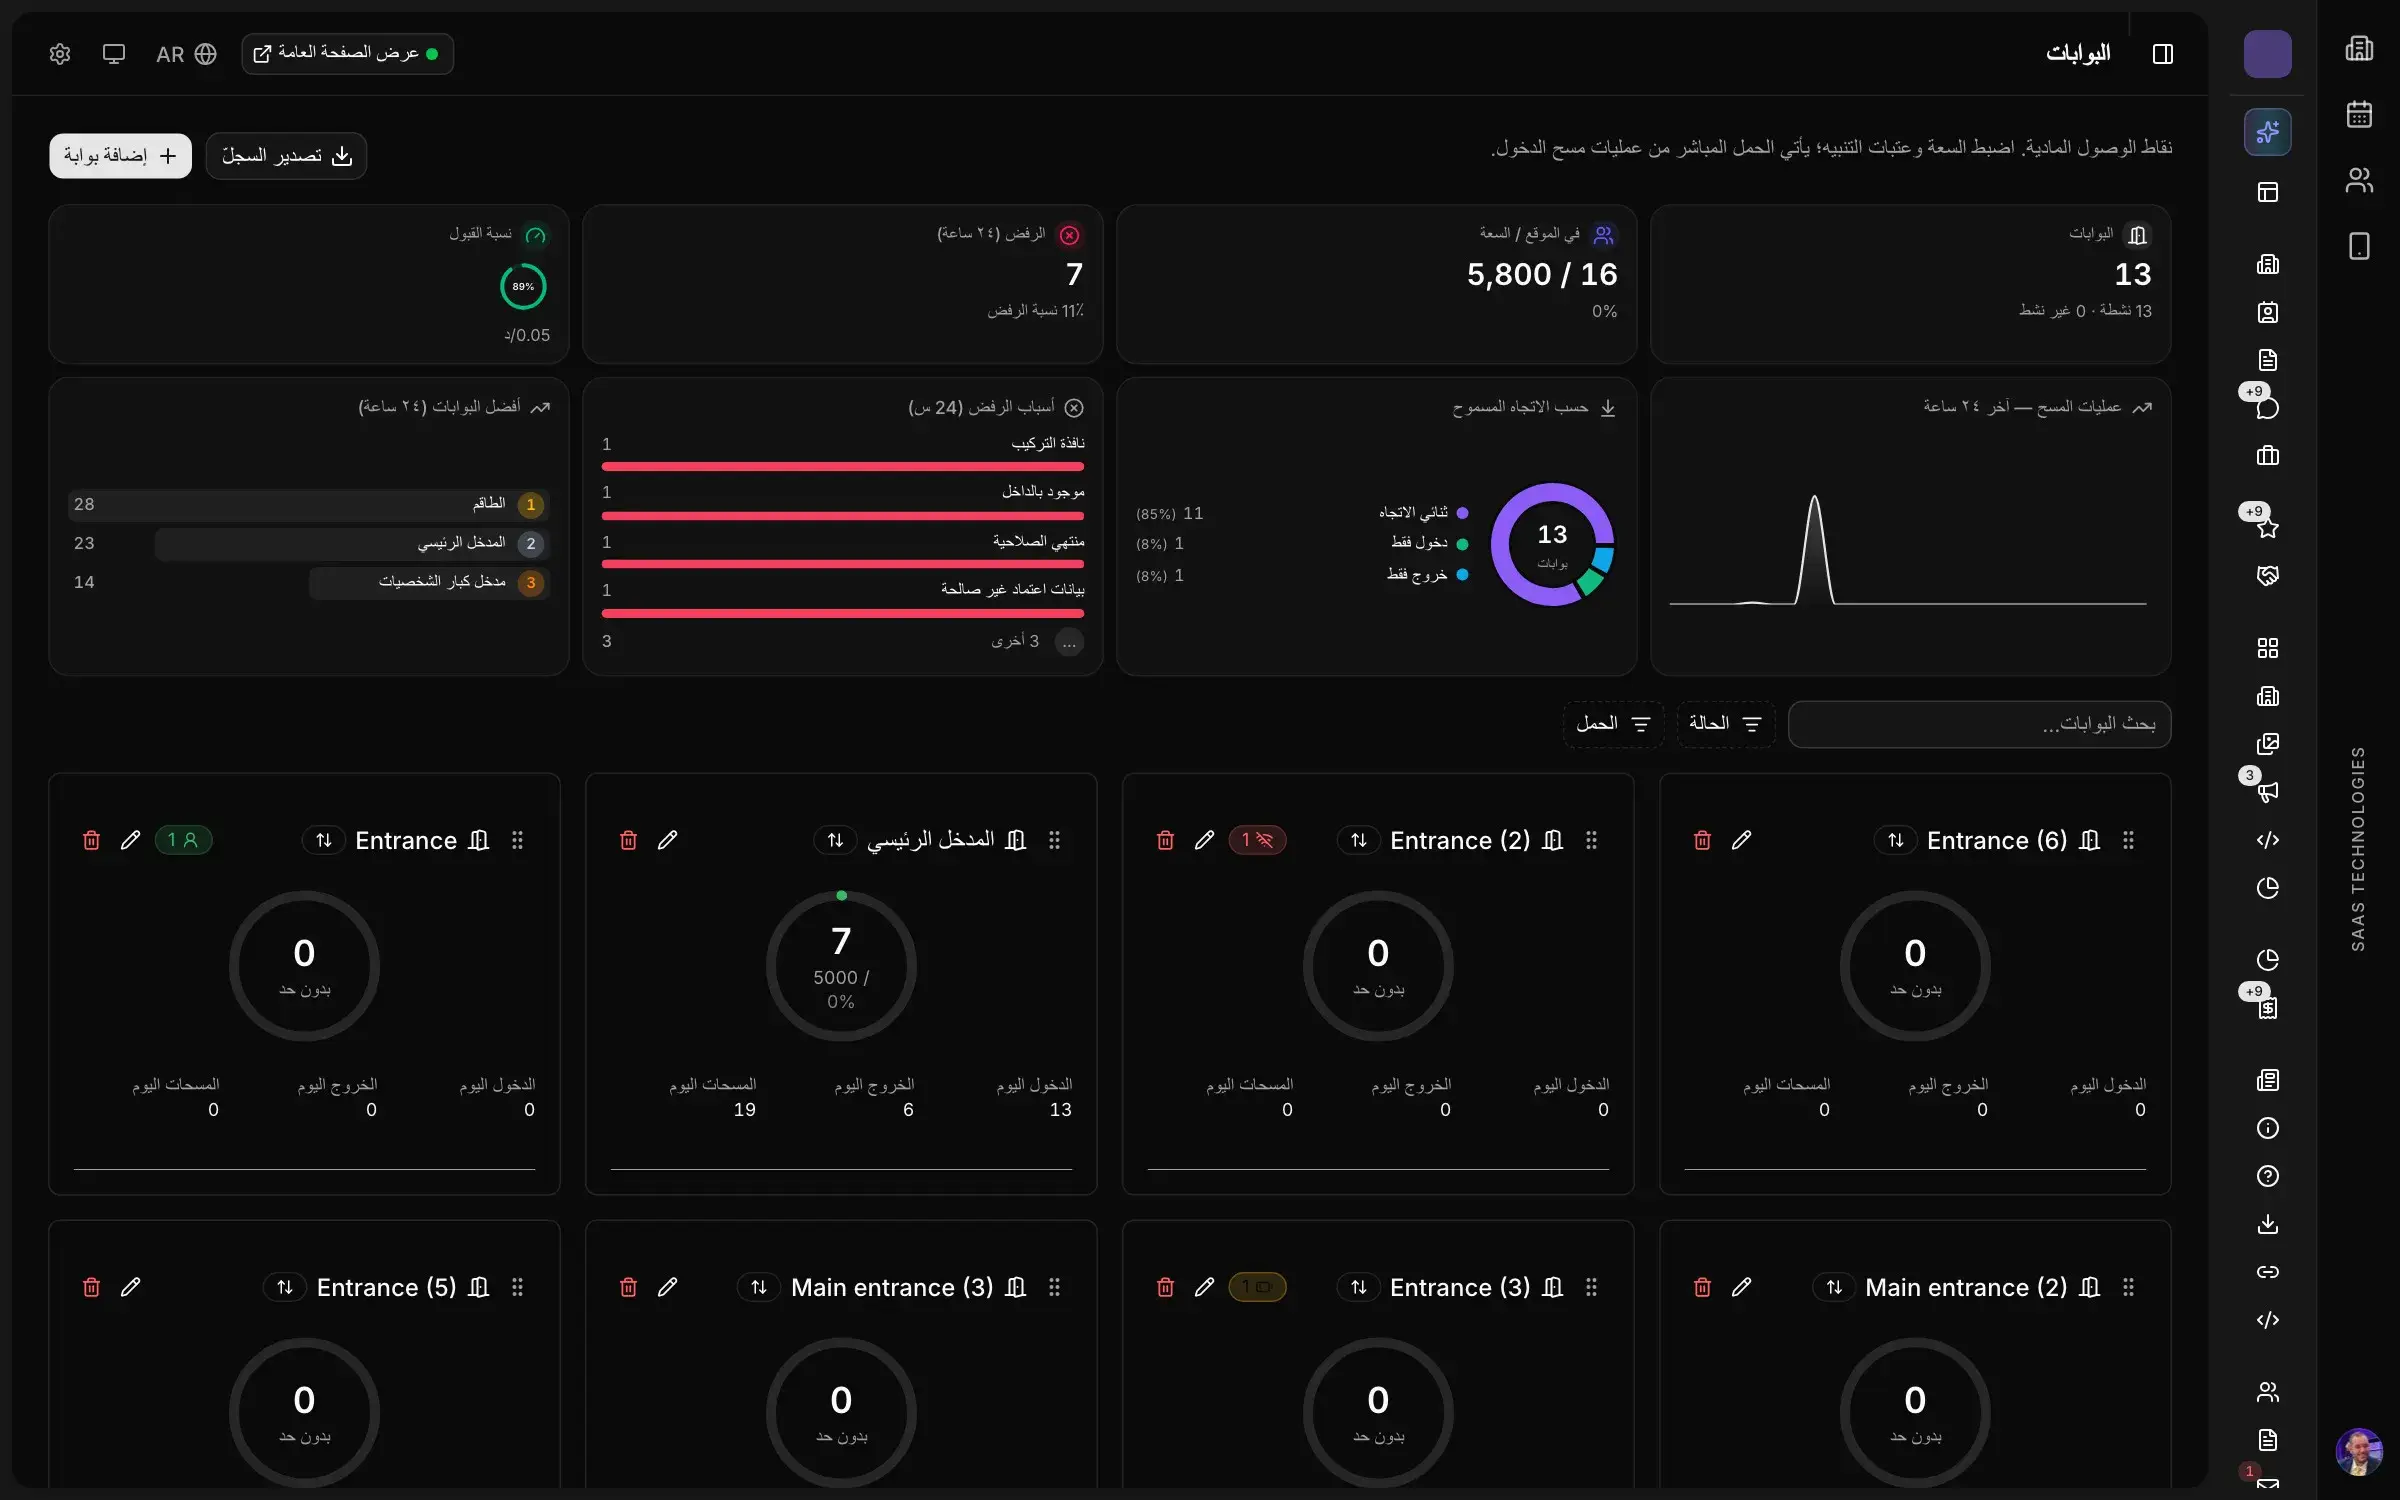The image size is (2400, 1500).
Task: Open the mobile device icon in rail
Action: 2359,246
